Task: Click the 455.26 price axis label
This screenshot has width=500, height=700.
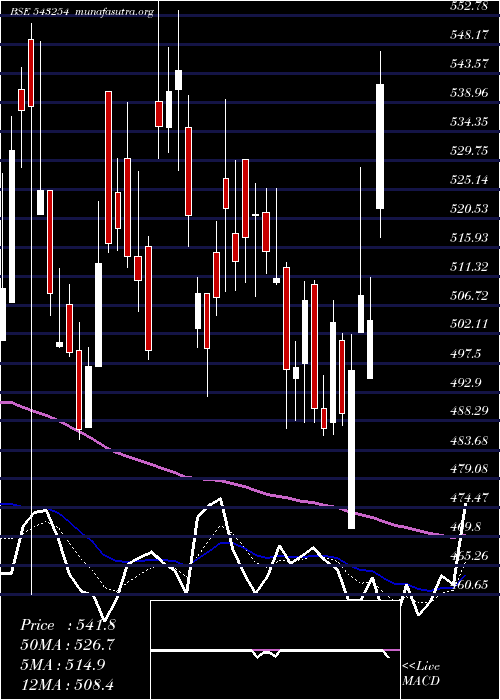Action: [x=469, y=556]
